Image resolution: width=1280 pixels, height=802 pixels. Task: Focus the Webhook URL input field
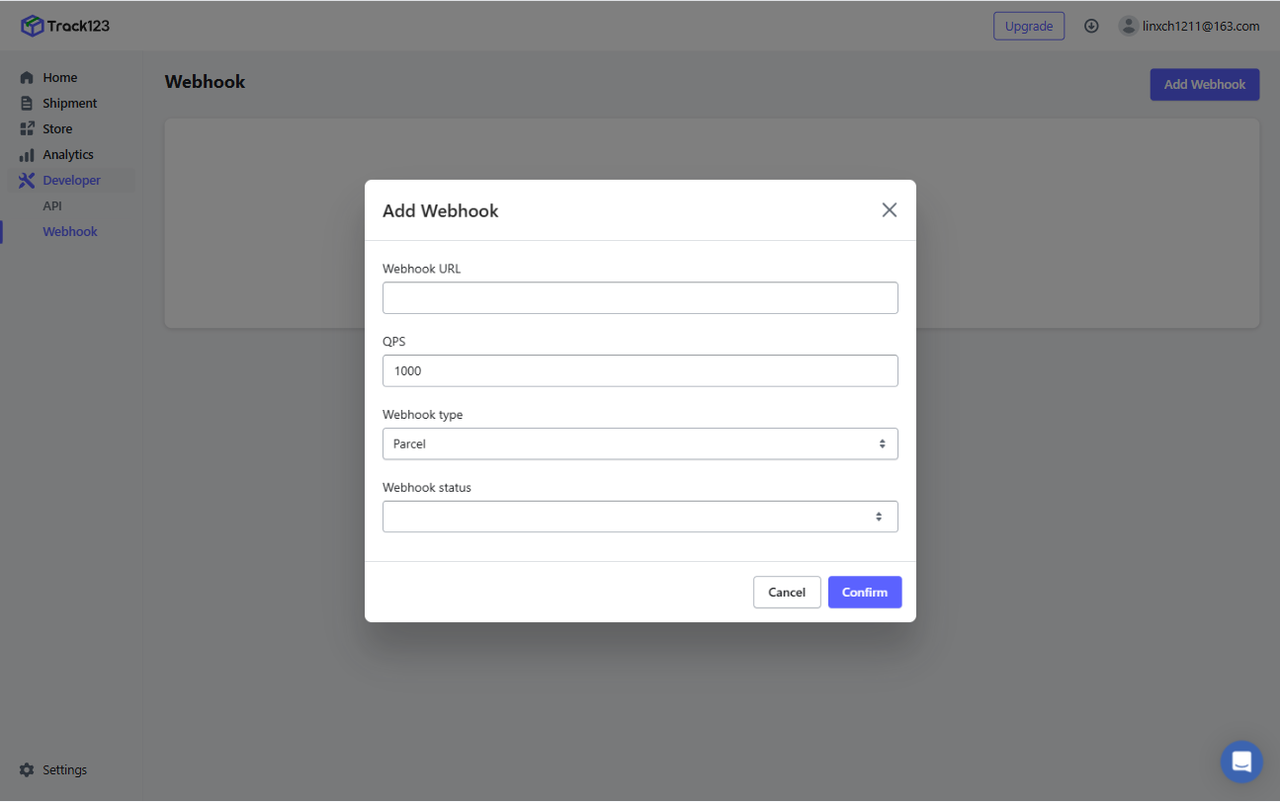pyautogui.click(x=640, y=298)
